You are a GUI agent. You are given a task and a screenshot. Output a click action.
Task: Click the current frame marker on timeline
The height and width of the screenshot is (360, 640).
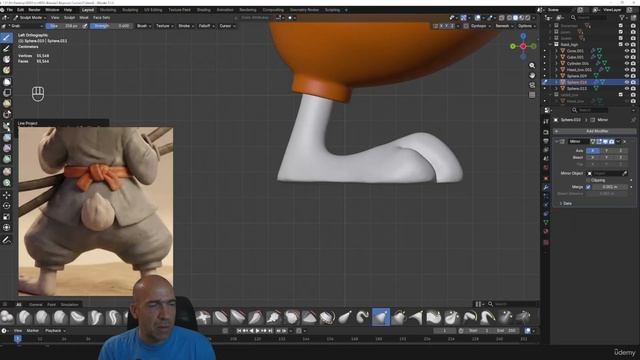[18, 339]
